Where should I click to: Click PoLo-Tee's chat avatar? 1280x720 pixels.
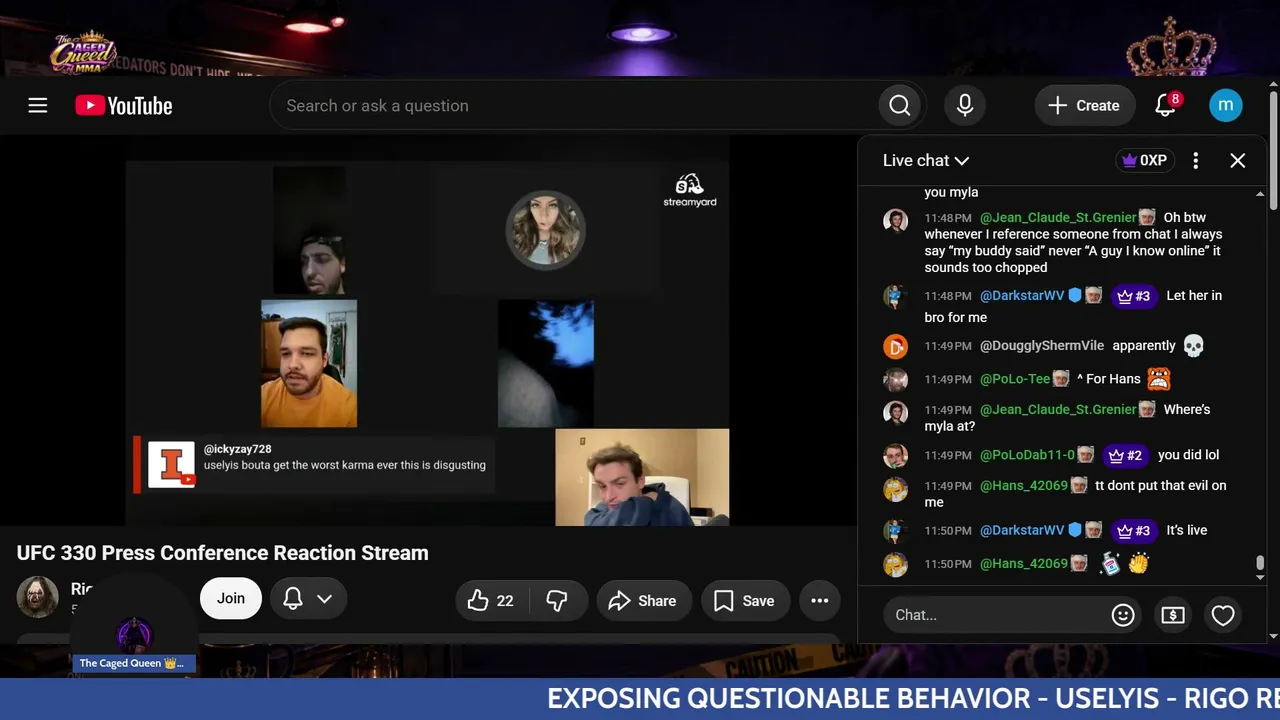click(x=895, y=380)
